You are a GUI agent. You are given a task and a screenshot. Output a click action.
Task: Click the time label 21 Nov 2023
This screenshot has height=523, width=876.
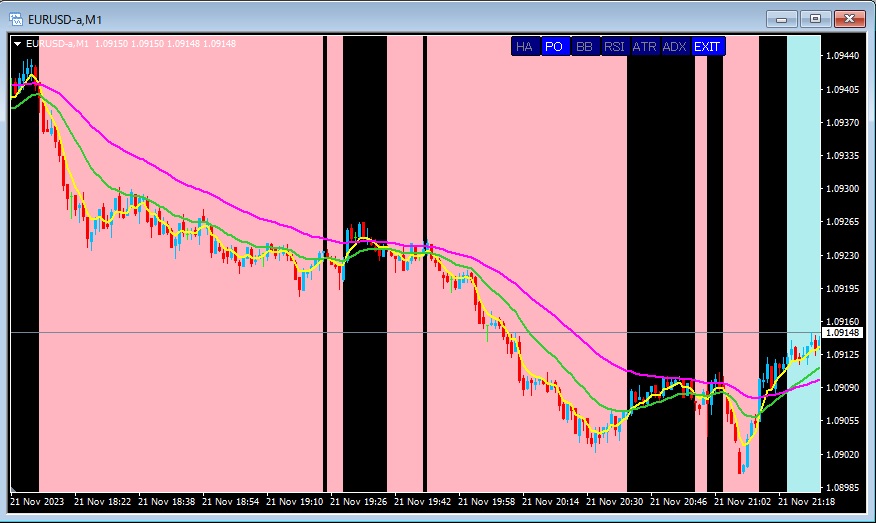tap(37, 501)
